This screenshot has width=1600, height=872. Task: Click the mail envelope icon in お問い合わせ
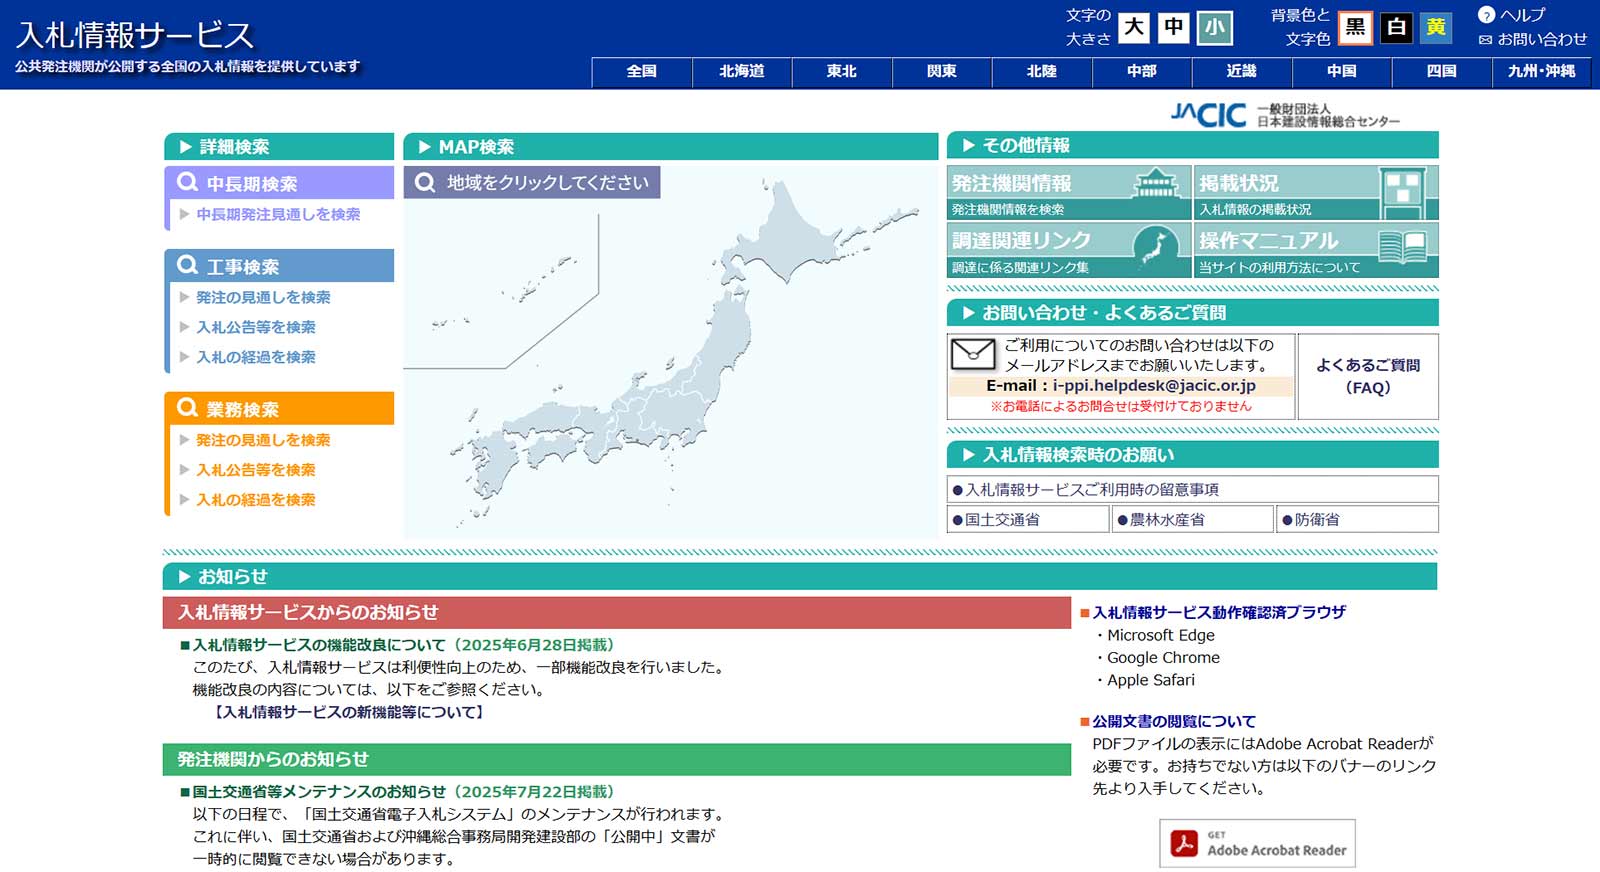[x=972, y=353]
